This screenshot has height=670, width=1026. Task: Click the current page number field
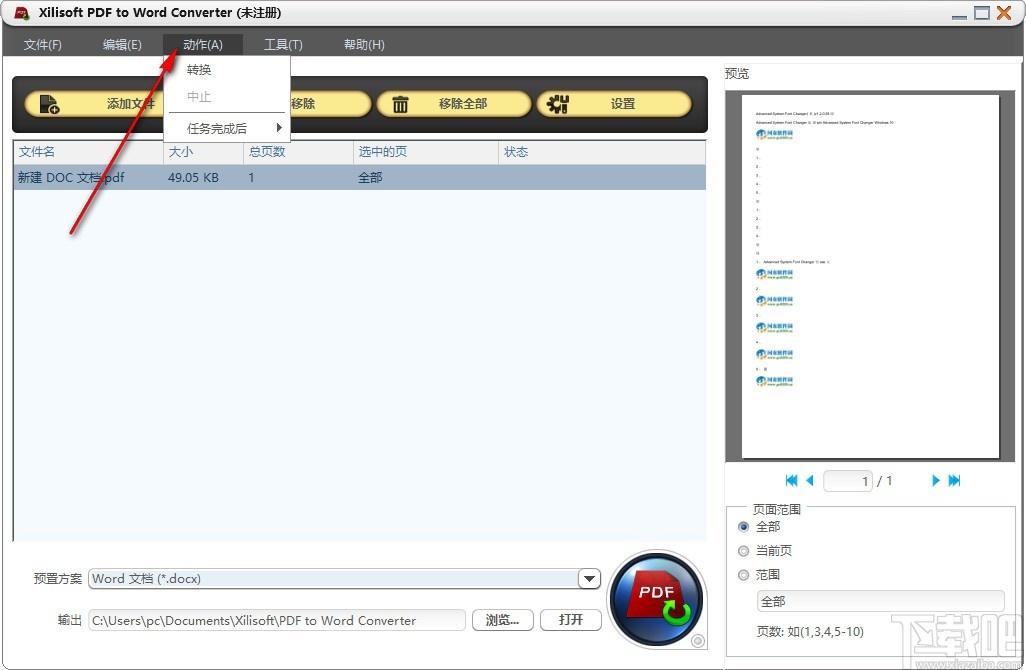(x=847, y=481)
